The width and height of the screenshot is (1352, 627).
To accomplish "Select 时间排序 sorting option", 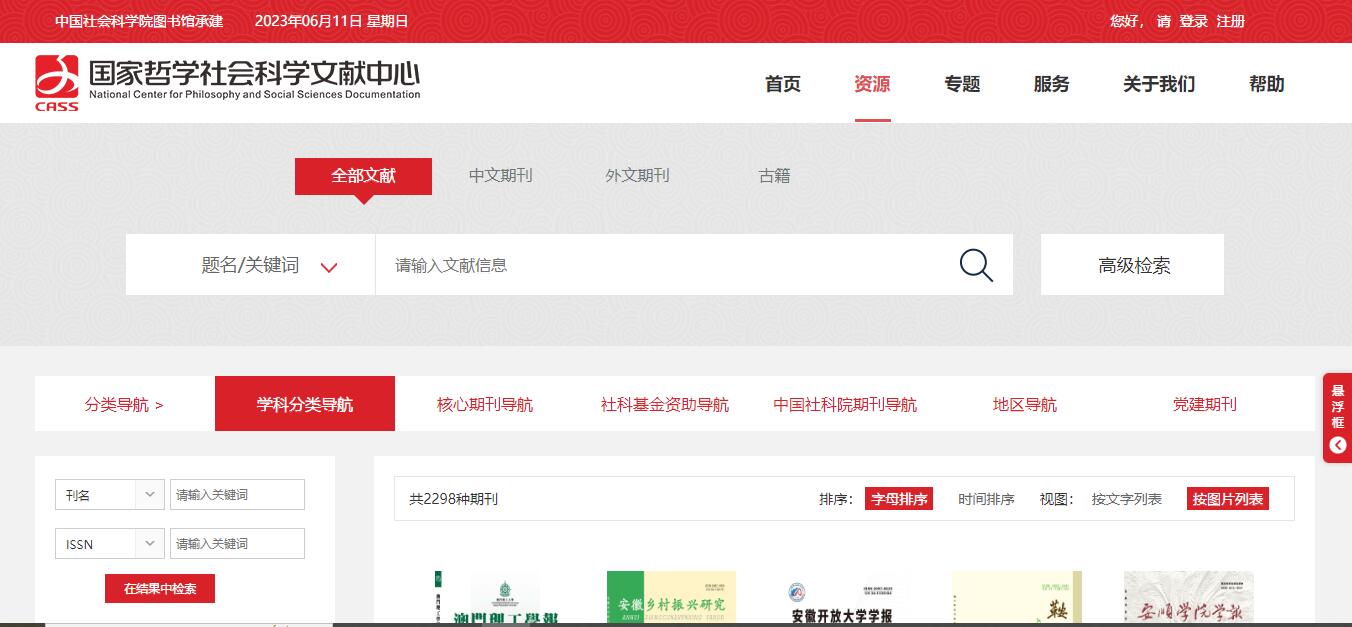I will (985, 497).
